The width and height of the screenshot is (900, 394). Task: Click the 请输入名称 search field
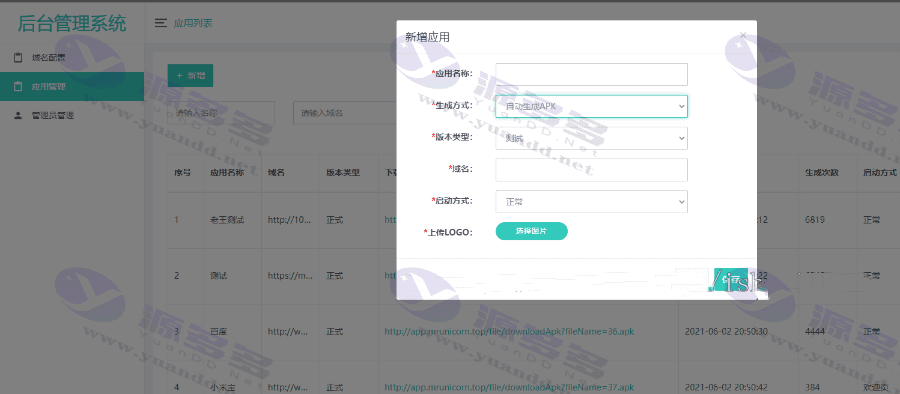click(x=221, y=113)
